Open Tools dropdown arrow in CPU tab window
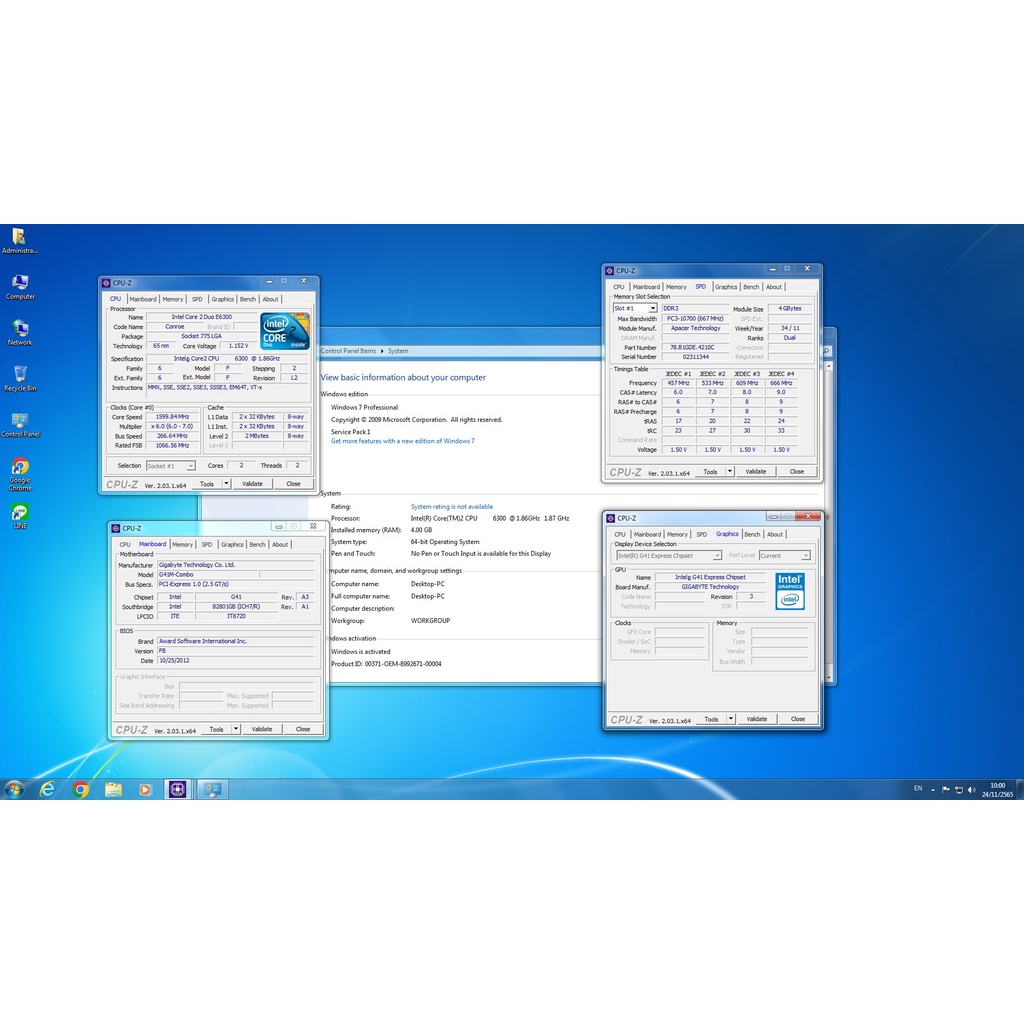Screen dimensions: 1024x1024 coord(226,483)
